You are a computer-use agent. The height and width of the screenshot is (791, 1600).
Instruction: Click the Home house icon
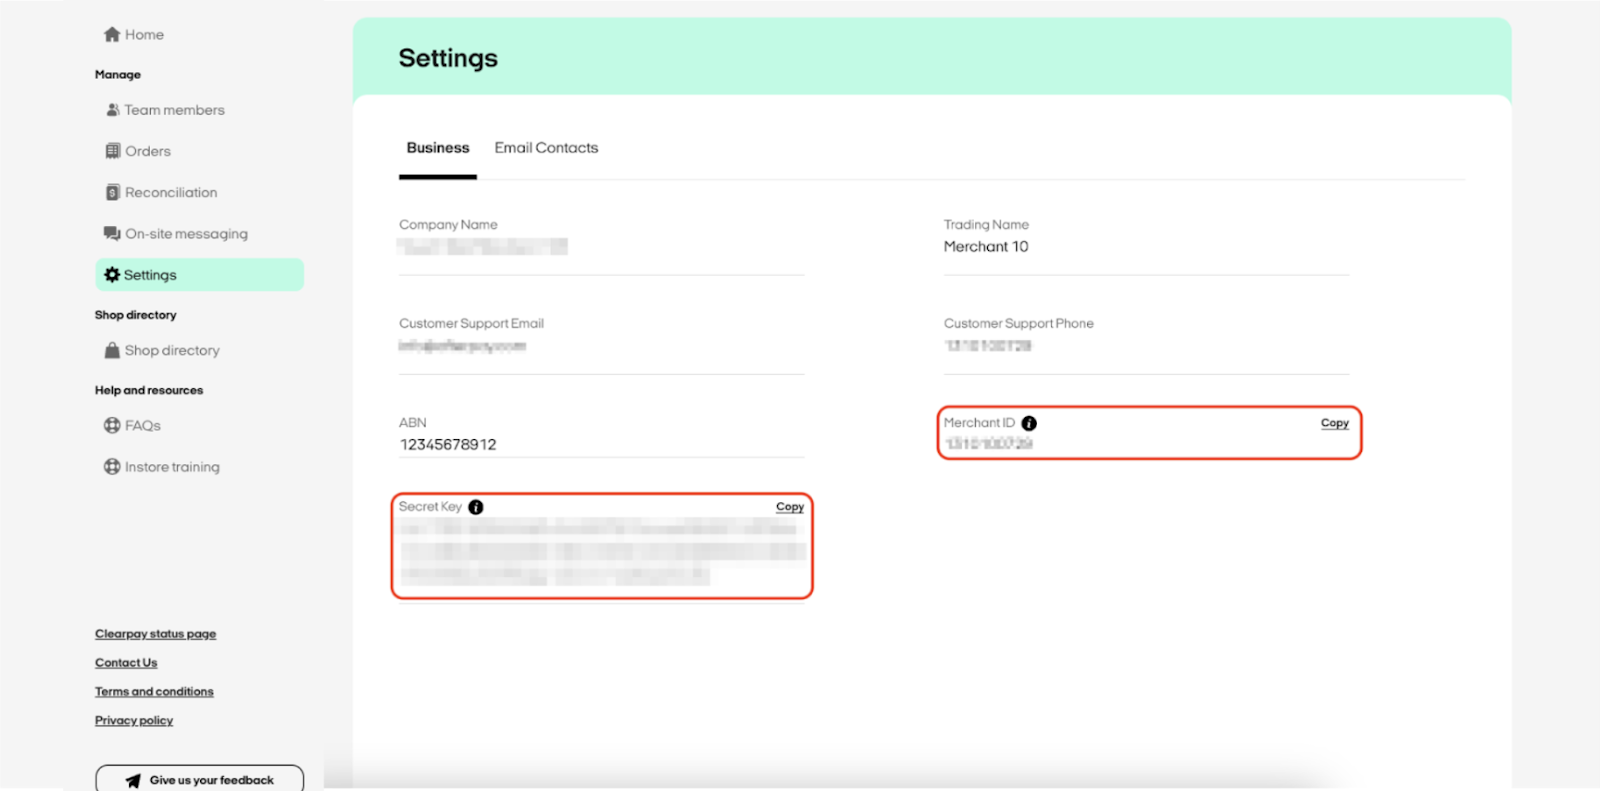tap(112, 34)
